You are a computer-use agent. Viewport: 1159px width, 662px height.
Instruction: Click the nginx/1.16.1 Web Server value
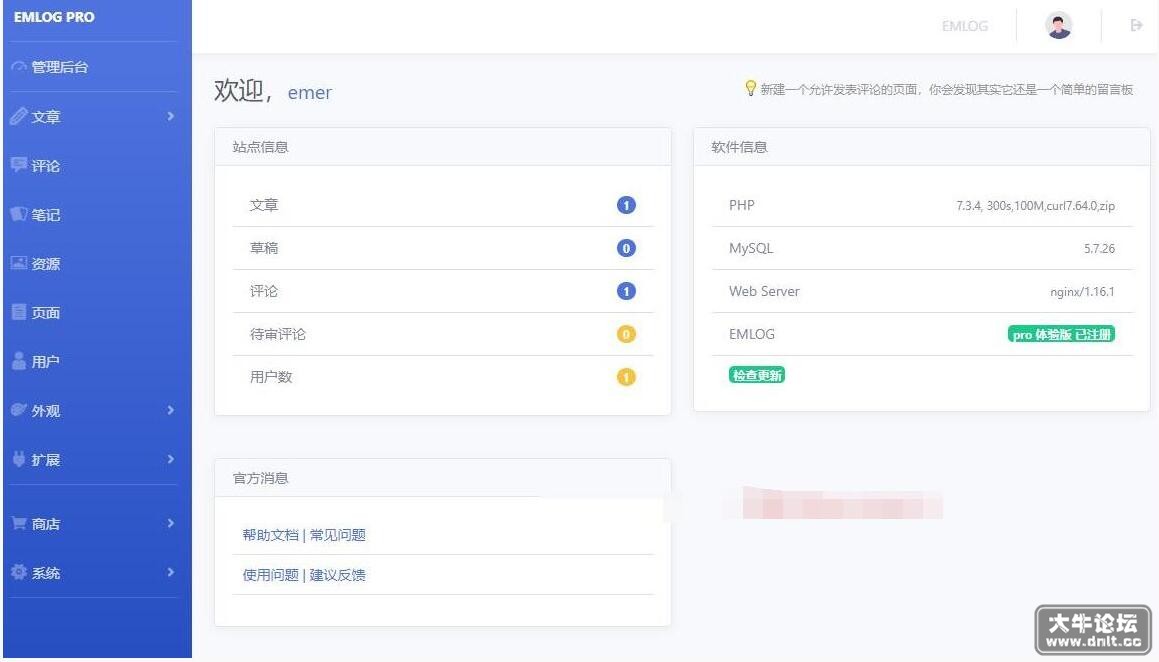coord(1082,292)
